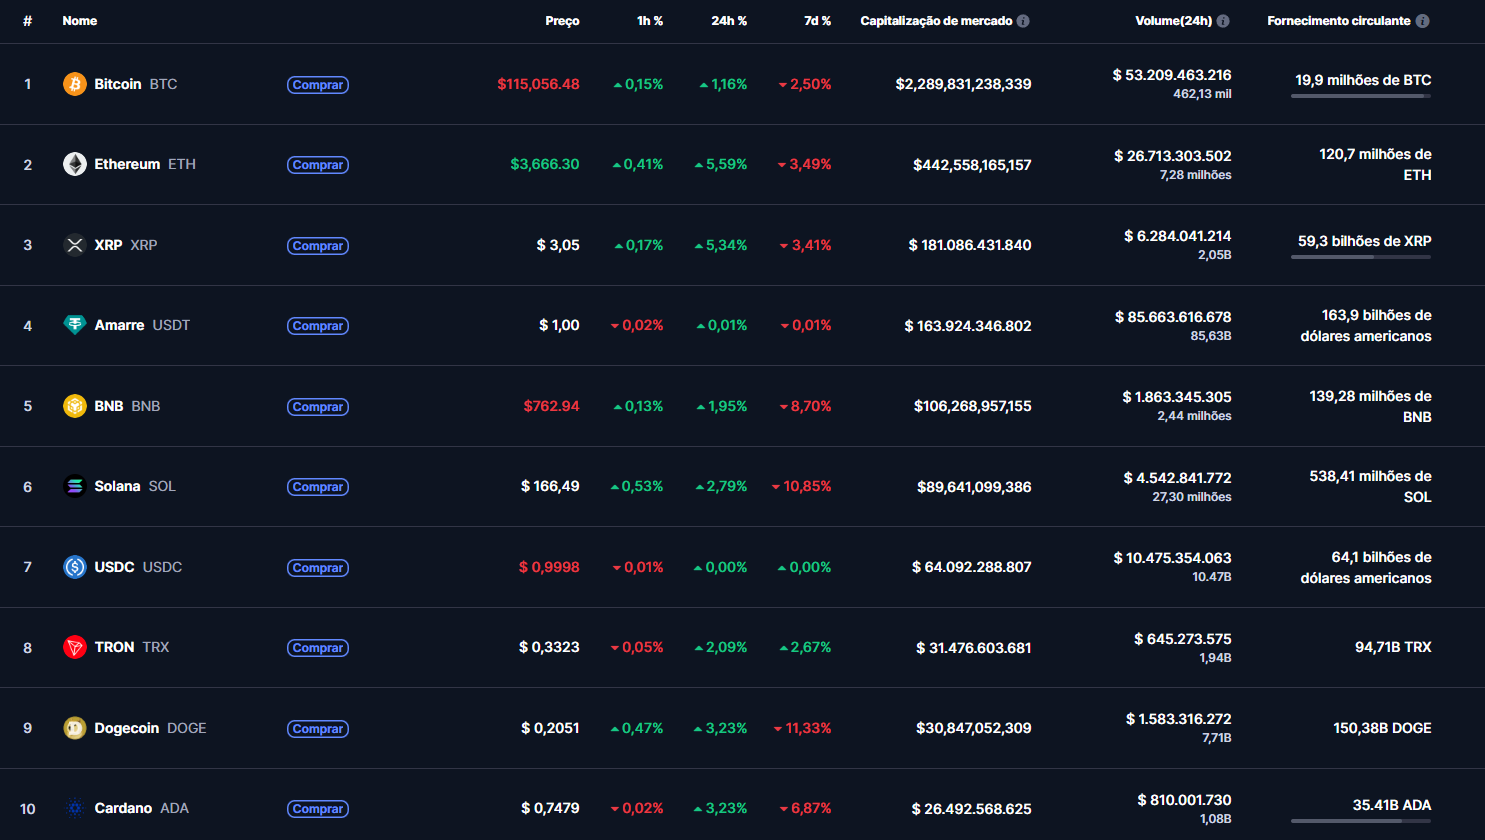The width and height of the screenshot is (1485, 840).
Task: Click the BNB yellow logo icon
Action: coord(75,406)
